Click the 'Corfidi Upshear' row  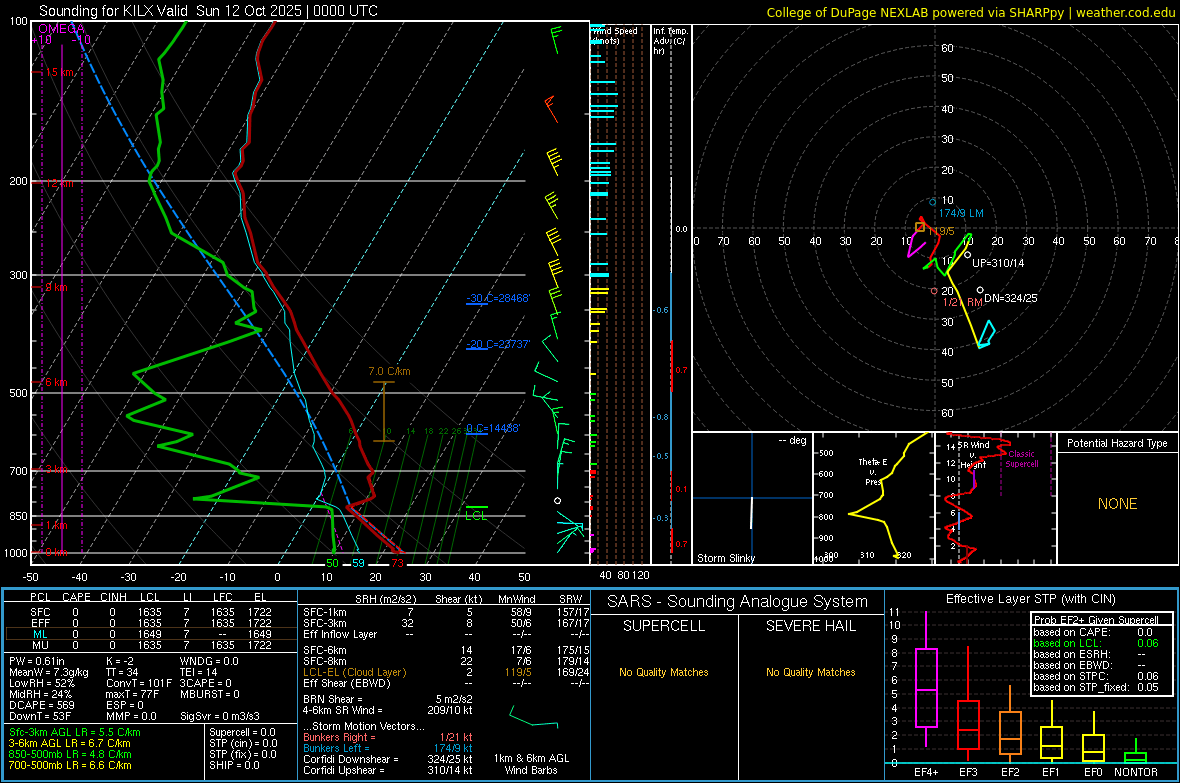[388, 770]
